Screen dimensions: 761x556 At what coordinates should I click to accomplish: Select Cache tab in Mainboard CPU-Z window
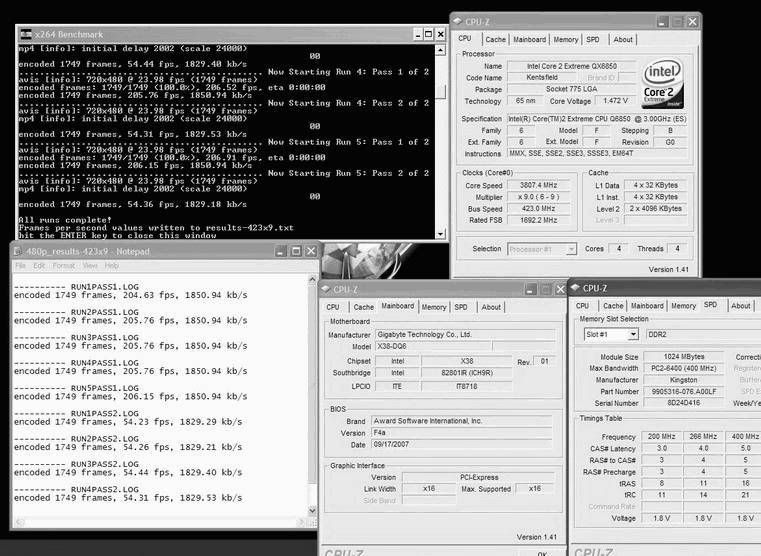click(x=364, y=307)
